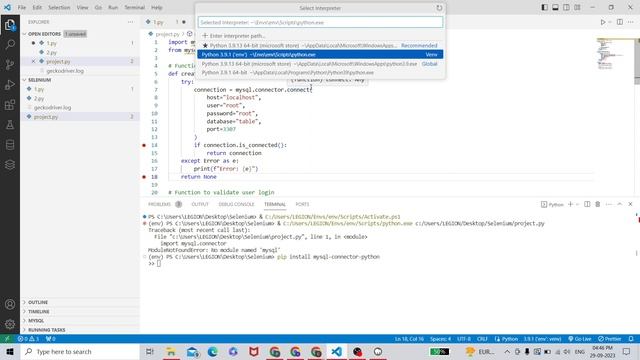Open the File menu

(22, 7)
